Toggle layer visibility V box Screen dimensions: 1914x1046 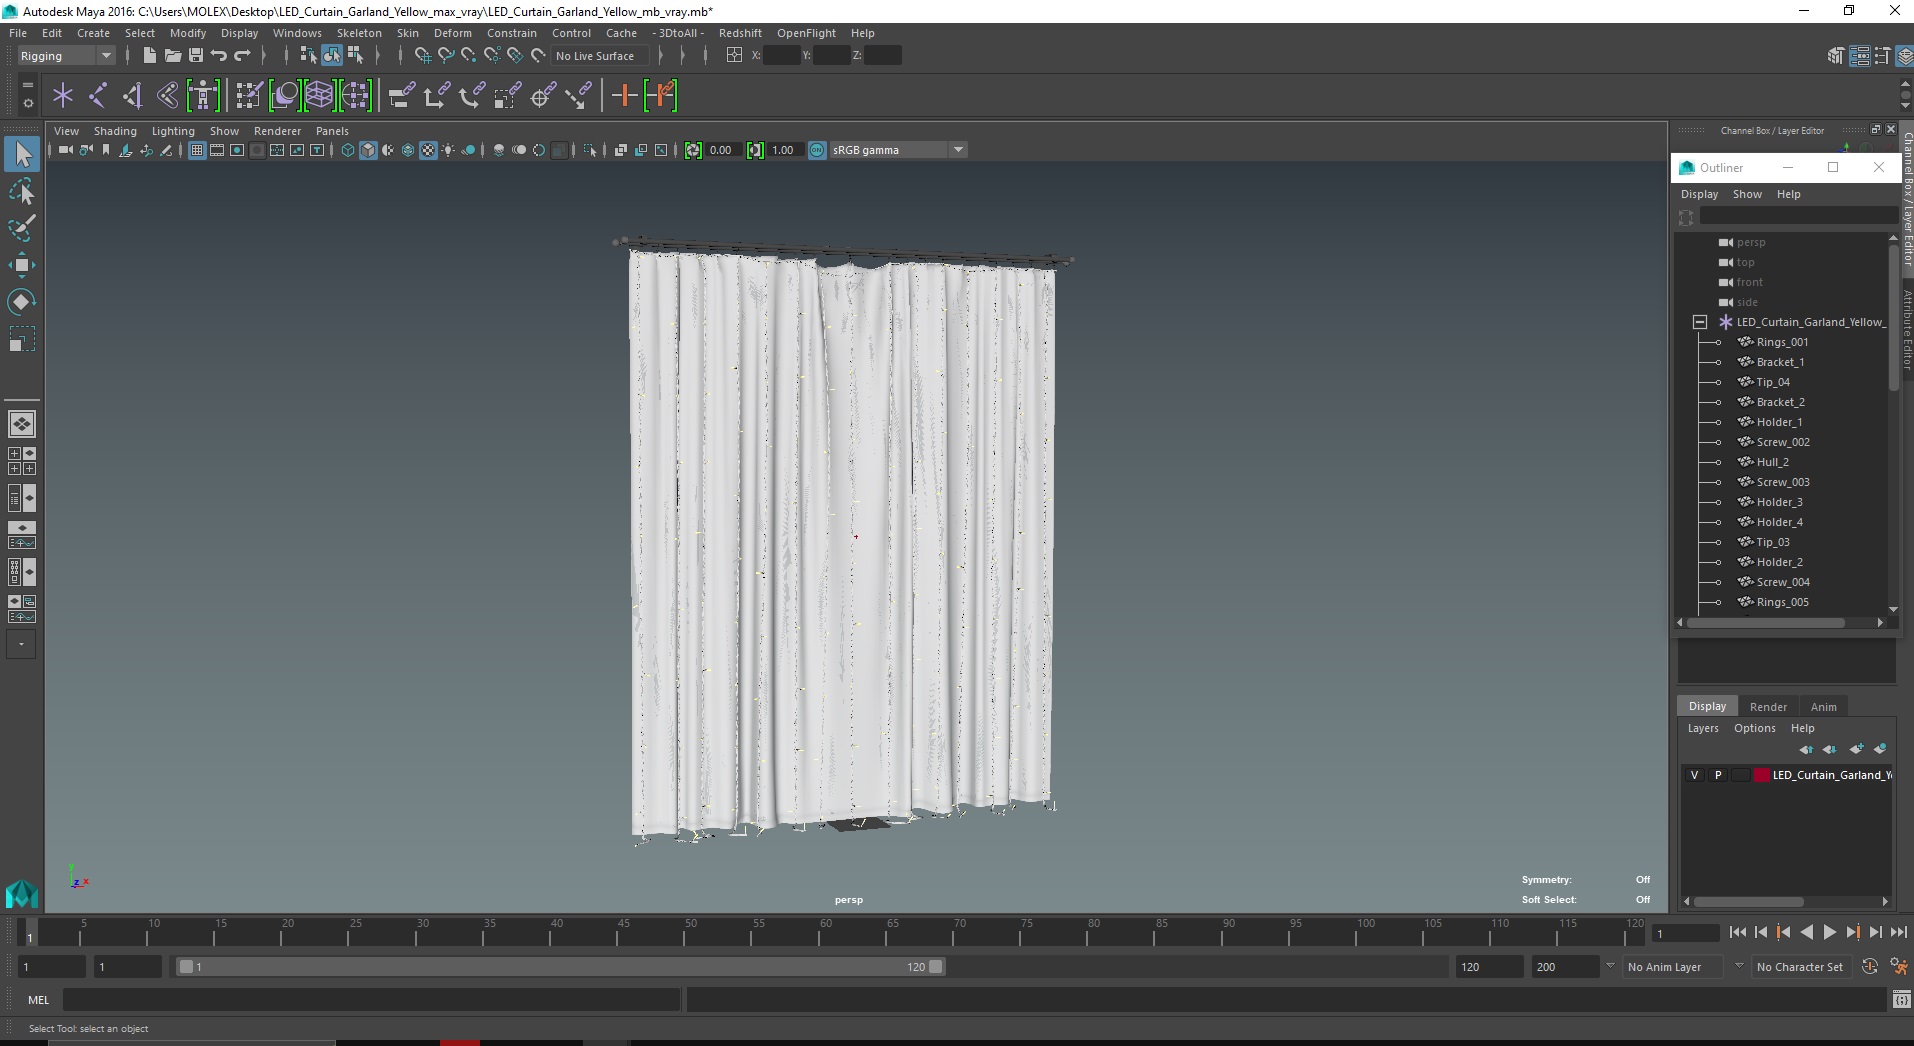tap(1694, 775)
